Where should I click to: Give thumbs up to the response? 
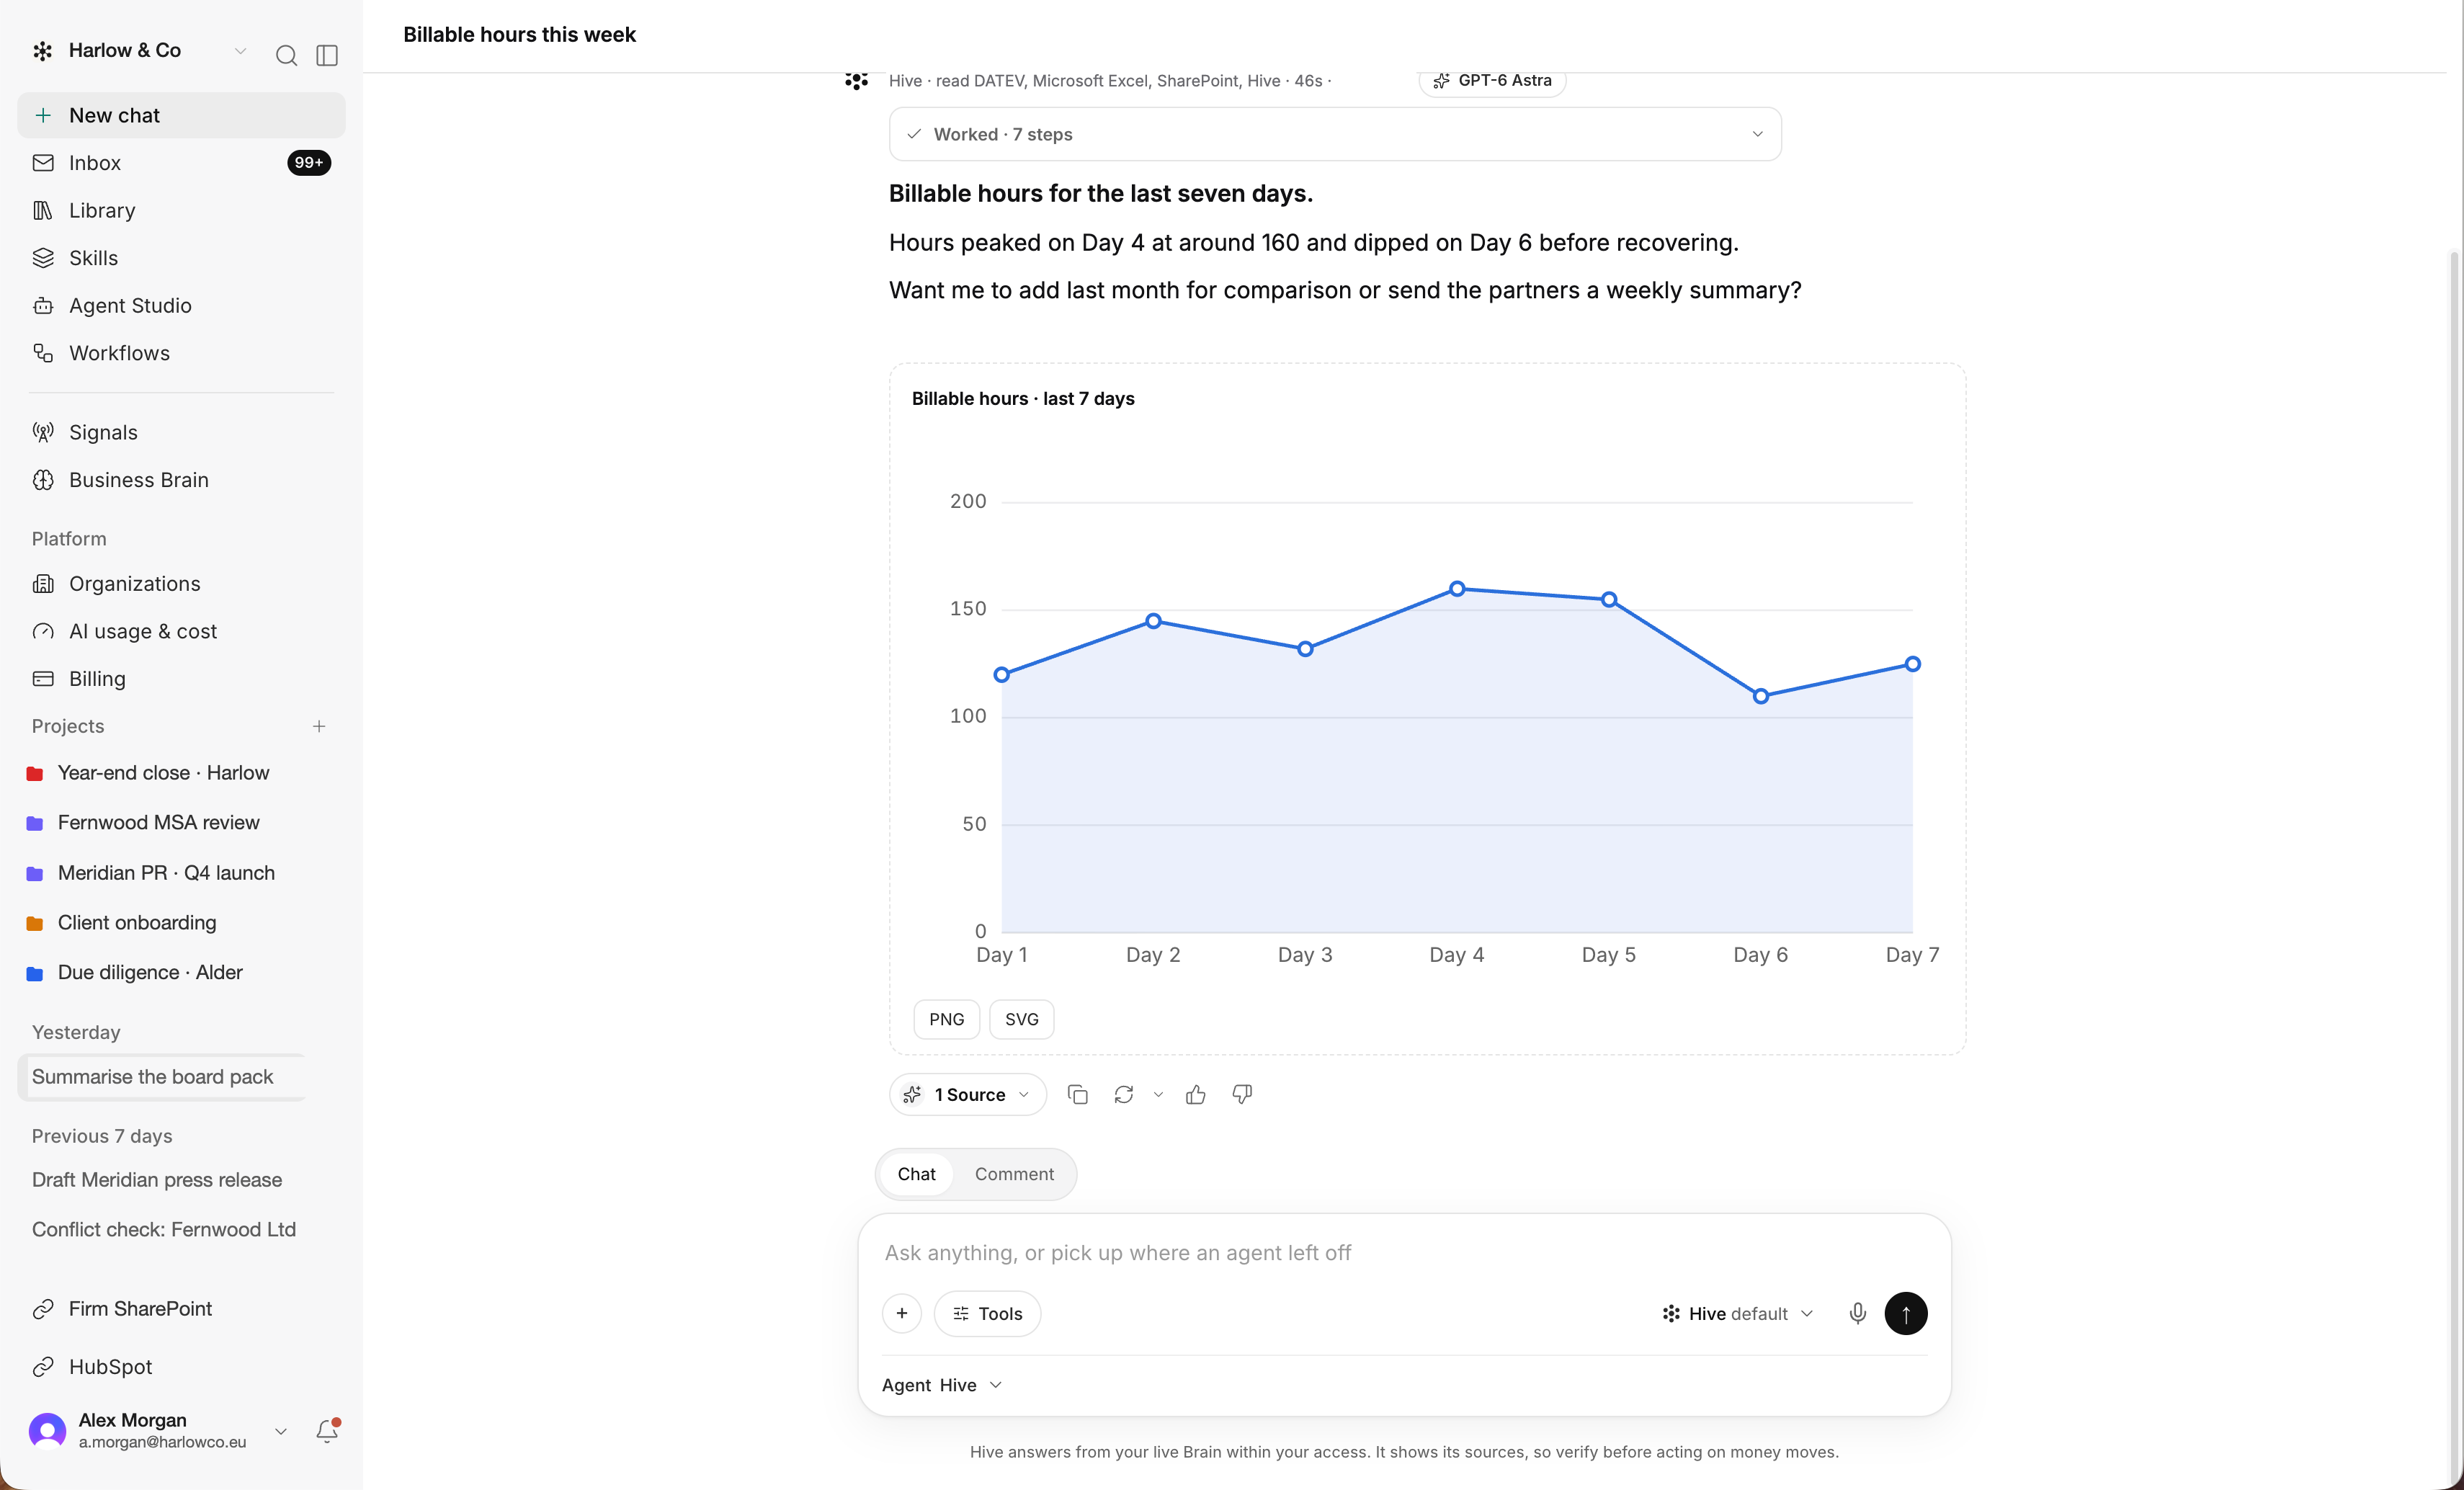tap(1195, 1095)
